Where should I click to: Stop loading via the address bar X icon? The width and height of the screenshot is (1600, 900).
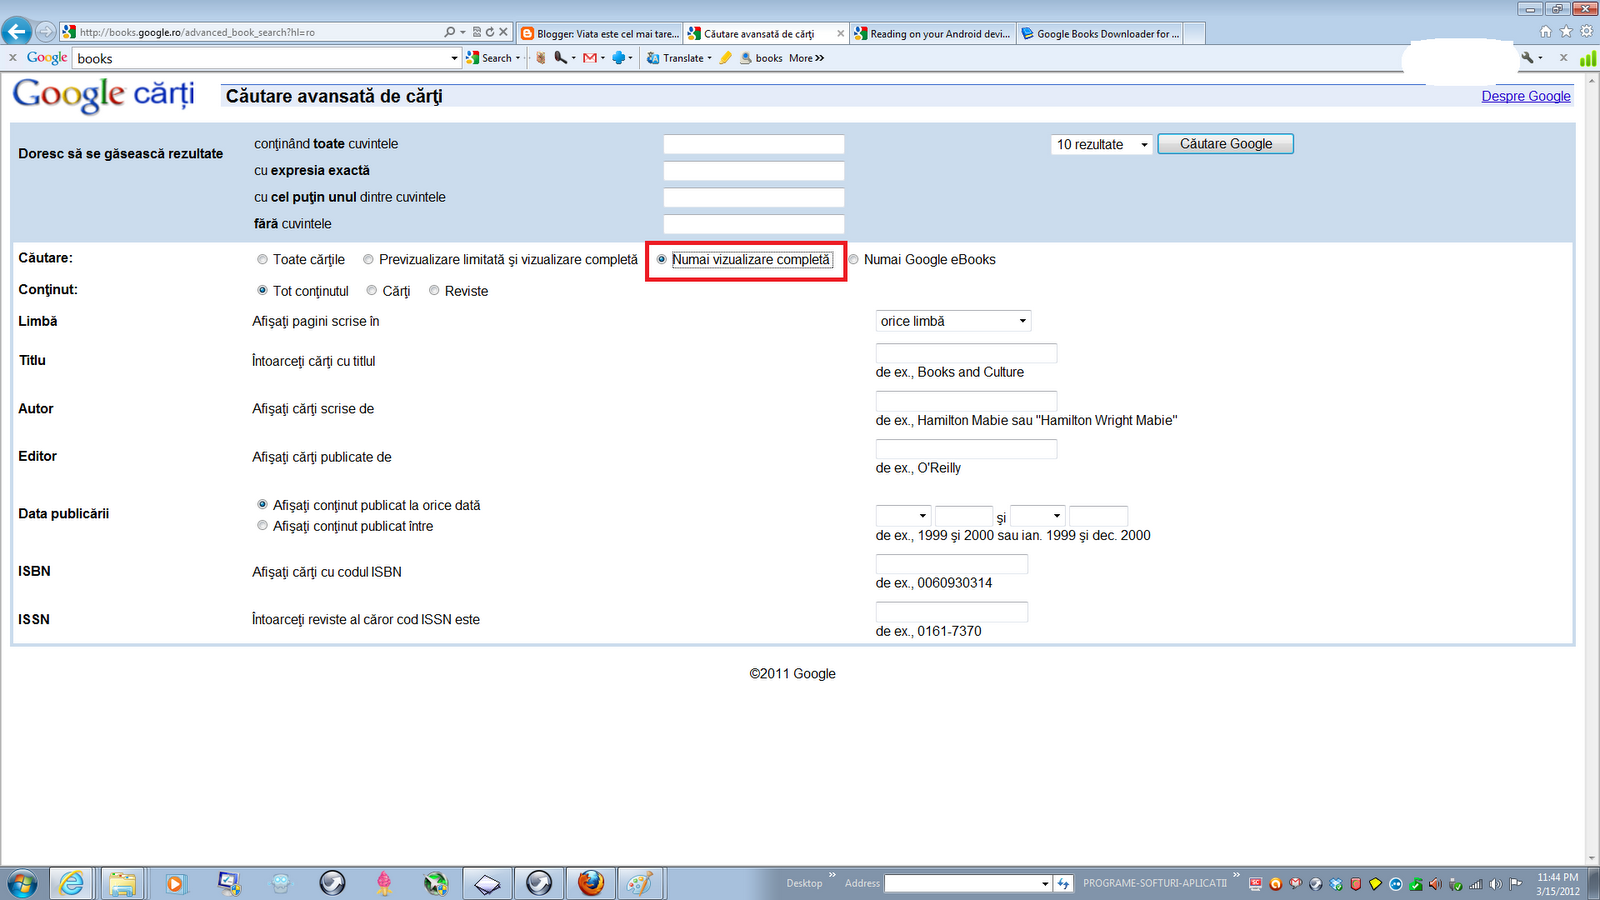point(503,32)
